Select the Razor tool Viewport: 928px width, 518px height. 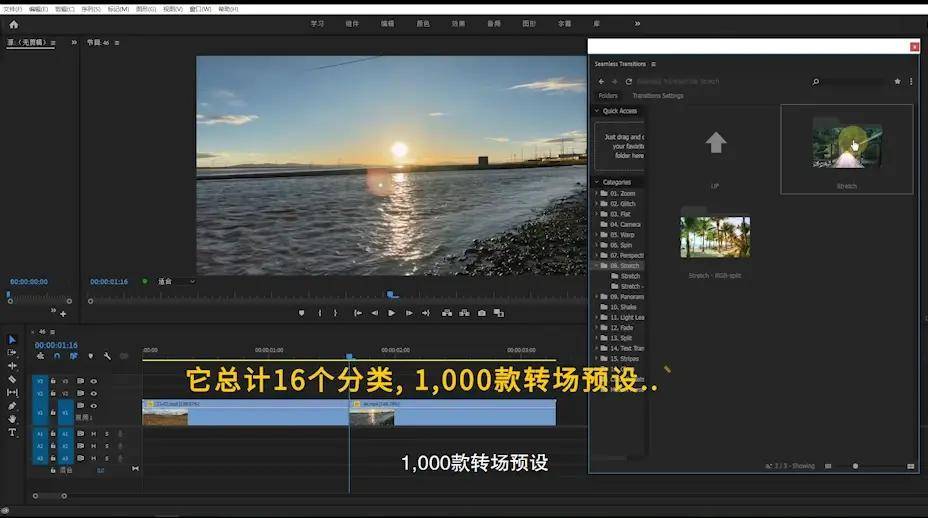tap(12, 379)
